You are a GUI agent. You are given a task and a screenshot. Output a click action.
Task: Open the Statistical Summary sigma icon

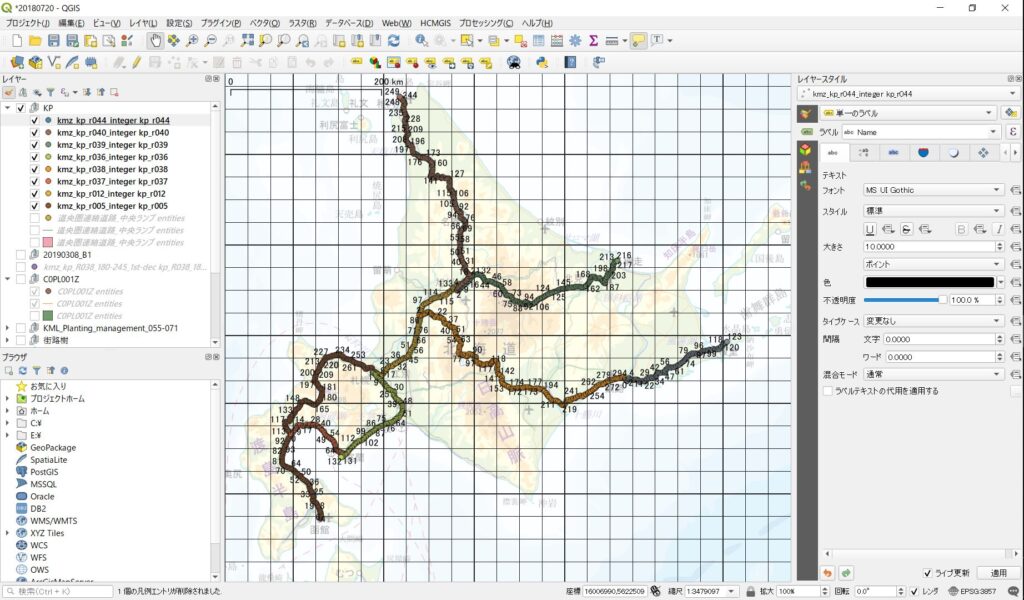[x=593, y=41]
